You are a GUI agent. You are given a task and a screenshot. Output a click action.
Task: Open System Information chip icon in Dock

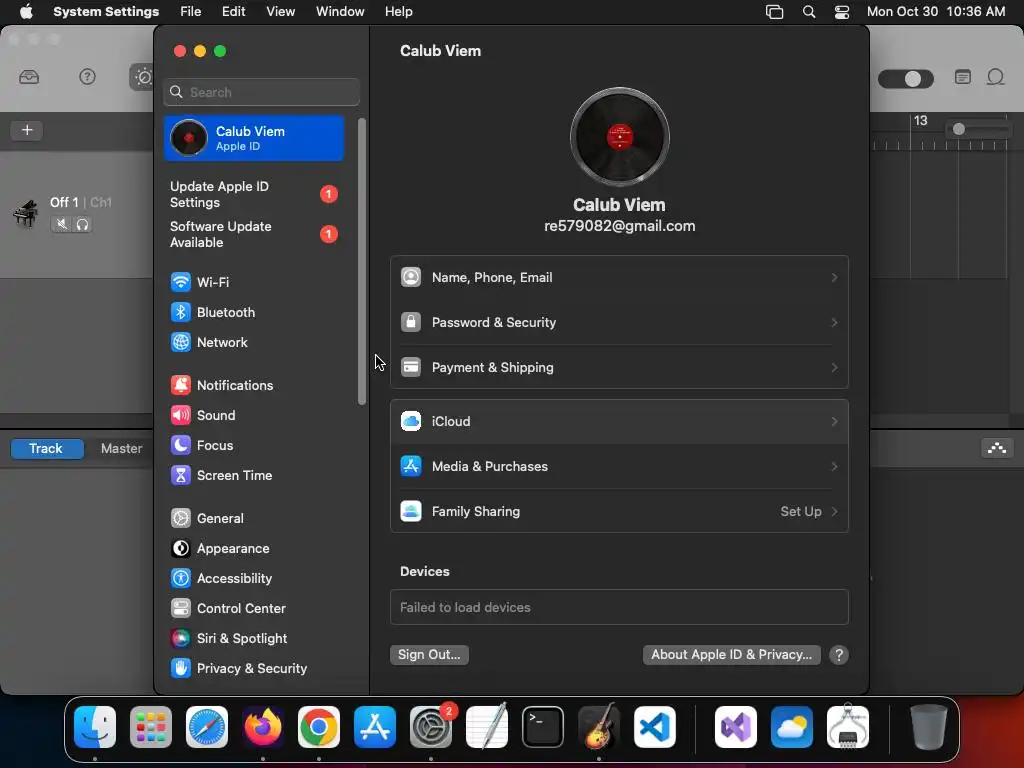[x=848, y=727]
